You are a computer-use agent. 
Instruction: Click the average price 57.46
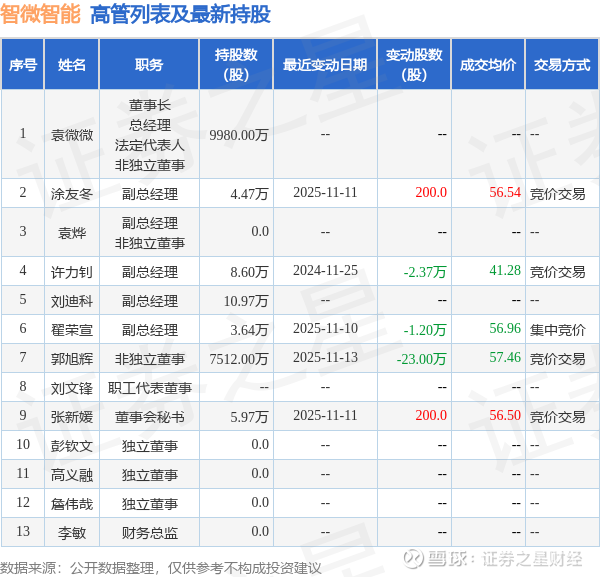click(505, 357)
